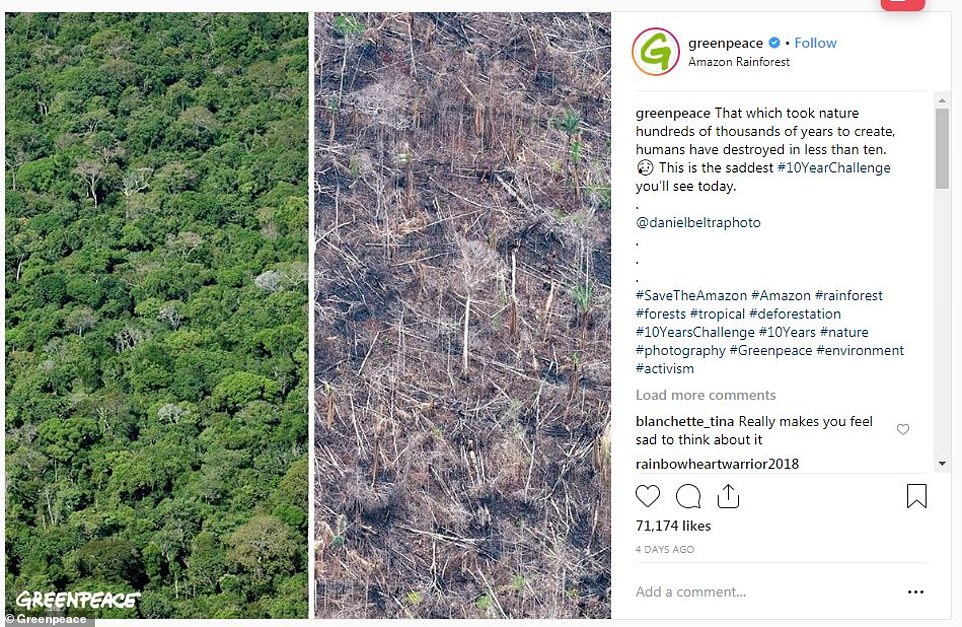
Task: Save post with bookmark icon
Action: click(x=916, y=496)
